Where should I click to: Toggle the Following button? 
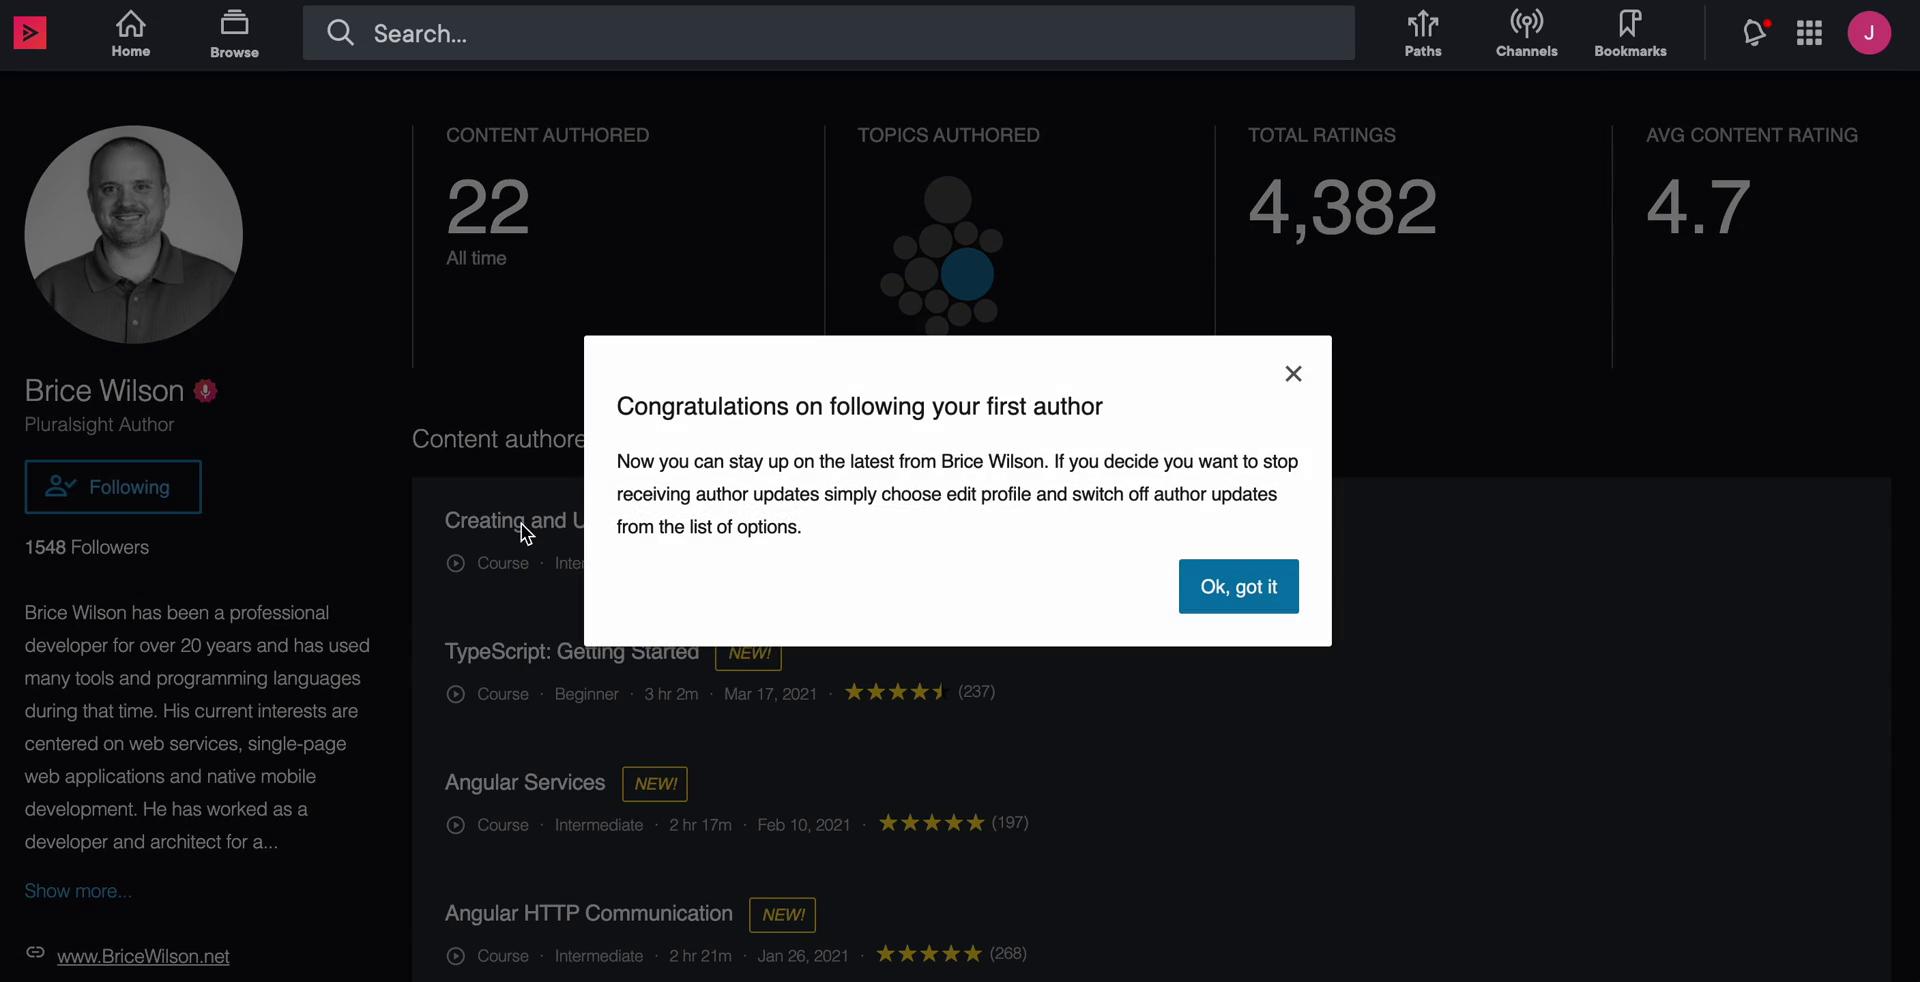click(113, 487)
